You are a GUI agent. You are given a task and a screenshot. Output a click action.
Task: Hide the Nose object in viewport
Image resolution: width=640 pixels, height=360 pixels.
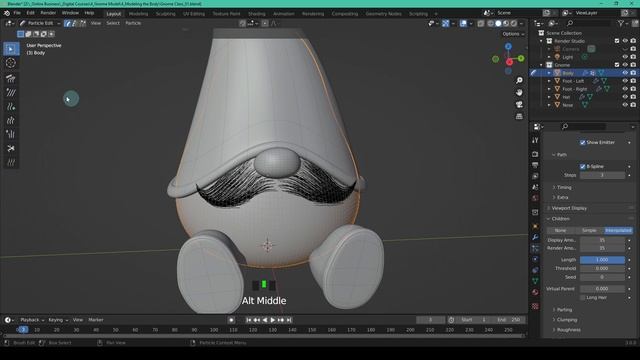click(x=625, y=105)
